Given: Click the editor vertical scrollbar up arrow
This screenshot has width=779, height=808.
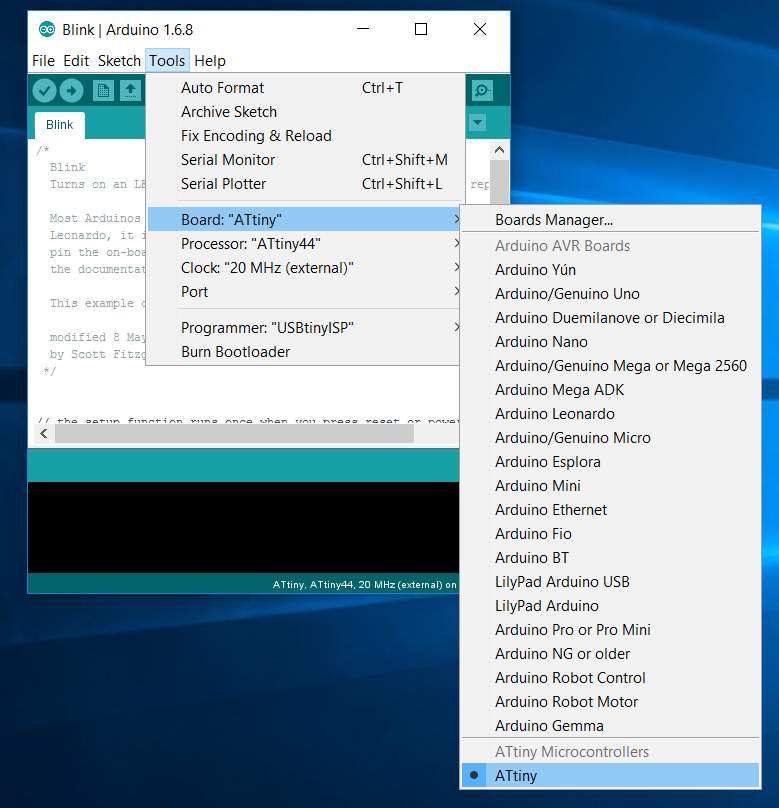Looking at the screenshot, I should pyautogui.click(x=499, y=150).
